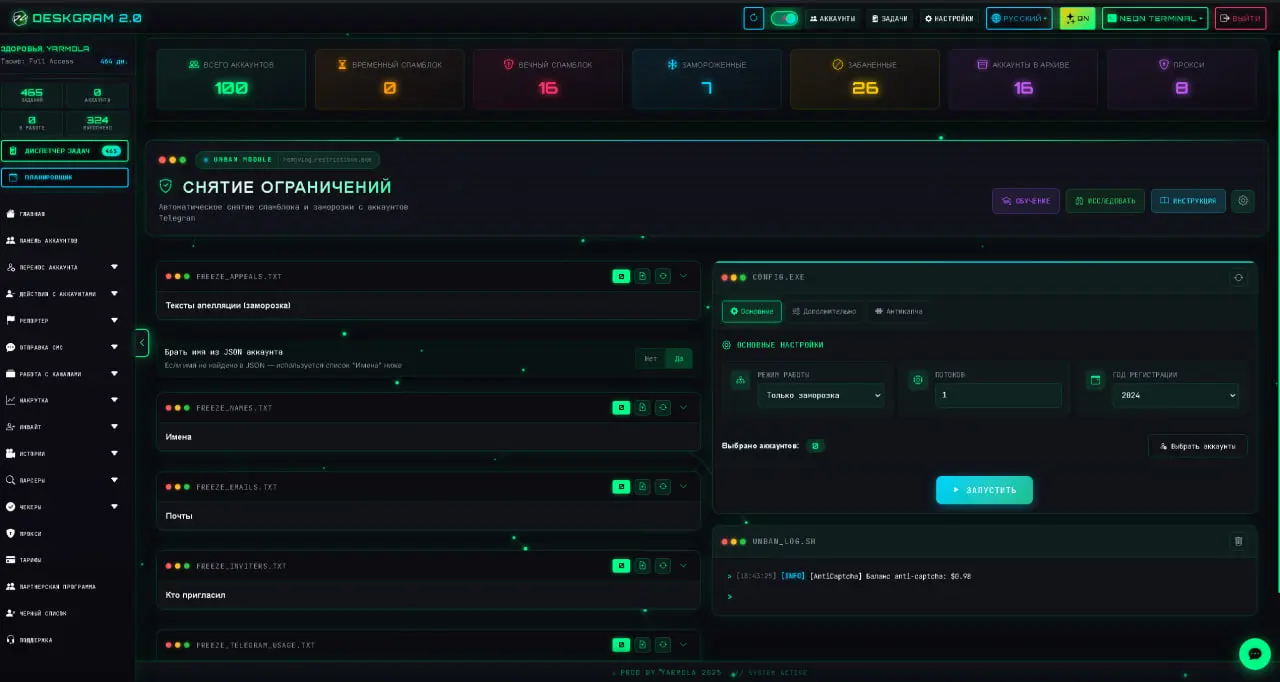1280x682 pixels.
Task: Click the Запустить button
Action: [984, 490]
